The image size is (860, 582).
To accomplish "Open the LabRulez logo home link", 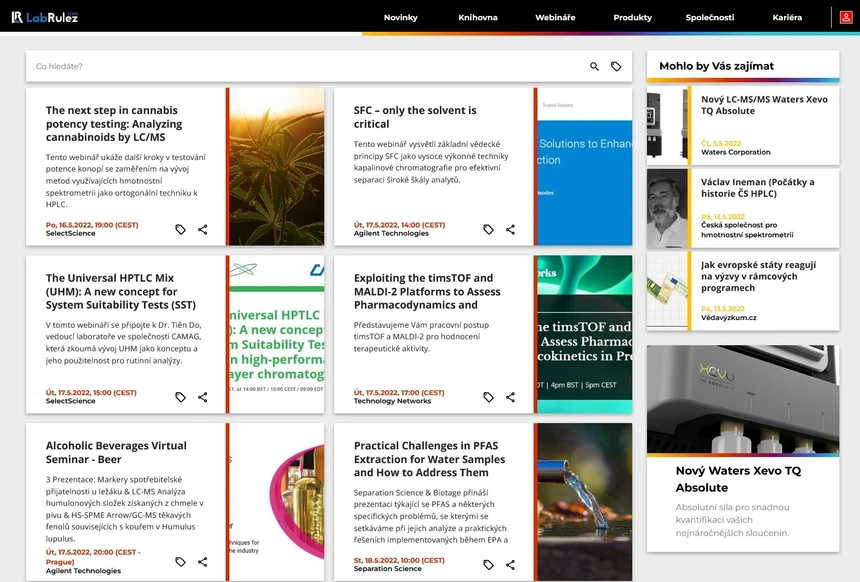I will point(45,17).
